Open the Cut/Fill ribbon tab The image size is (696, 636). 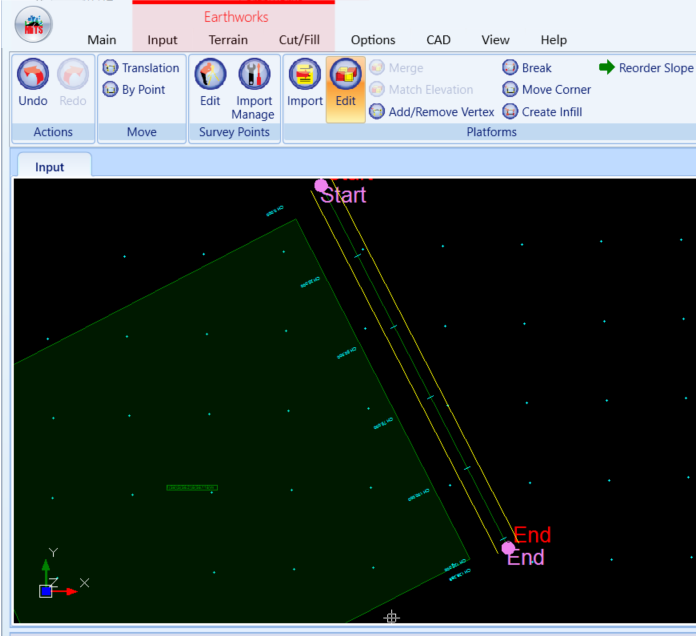coord(299,40)
